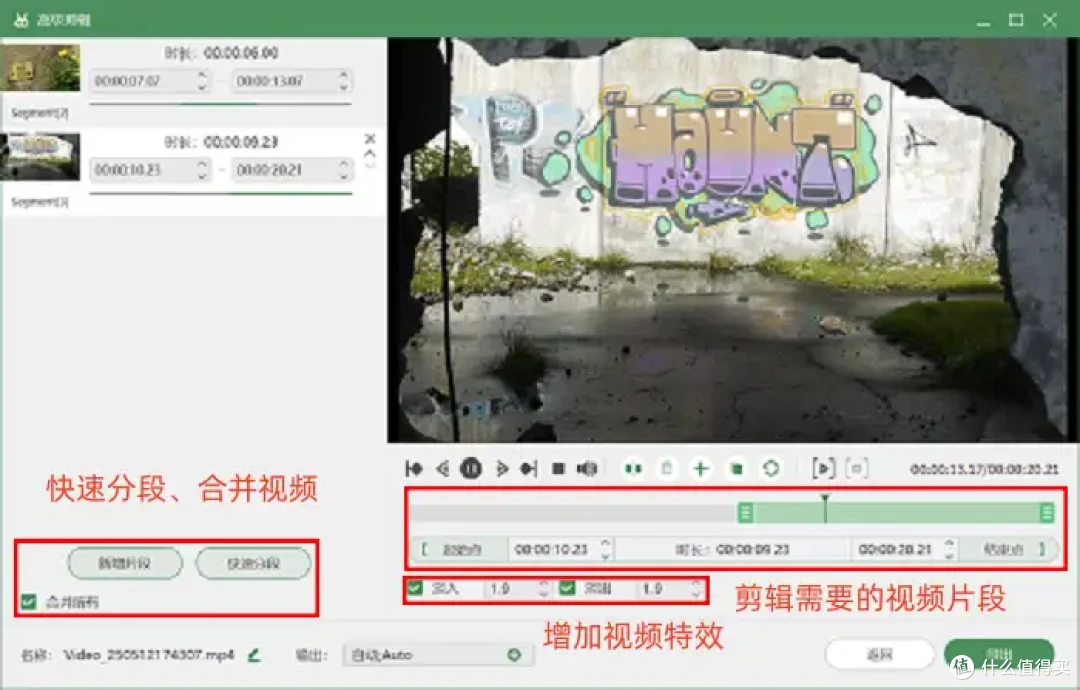Toggle the fade-in checkbox

pos(415,588)
